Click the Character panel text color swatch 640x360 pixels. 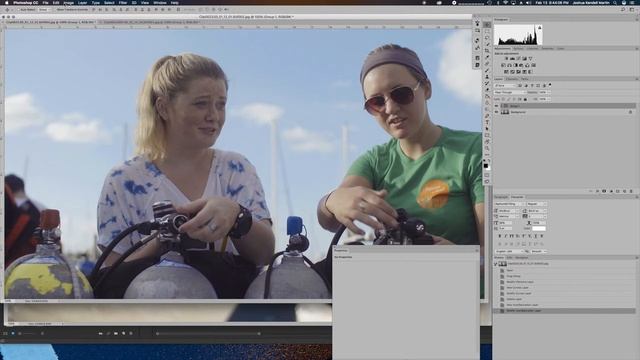click(x=539, y=229)
